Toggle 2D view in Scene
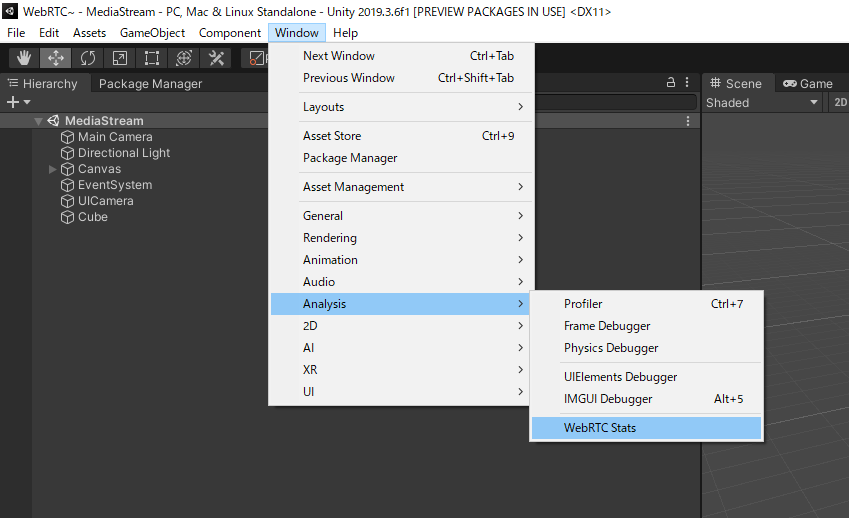This screenshot has width=849, height=518. tap(840, 102)
